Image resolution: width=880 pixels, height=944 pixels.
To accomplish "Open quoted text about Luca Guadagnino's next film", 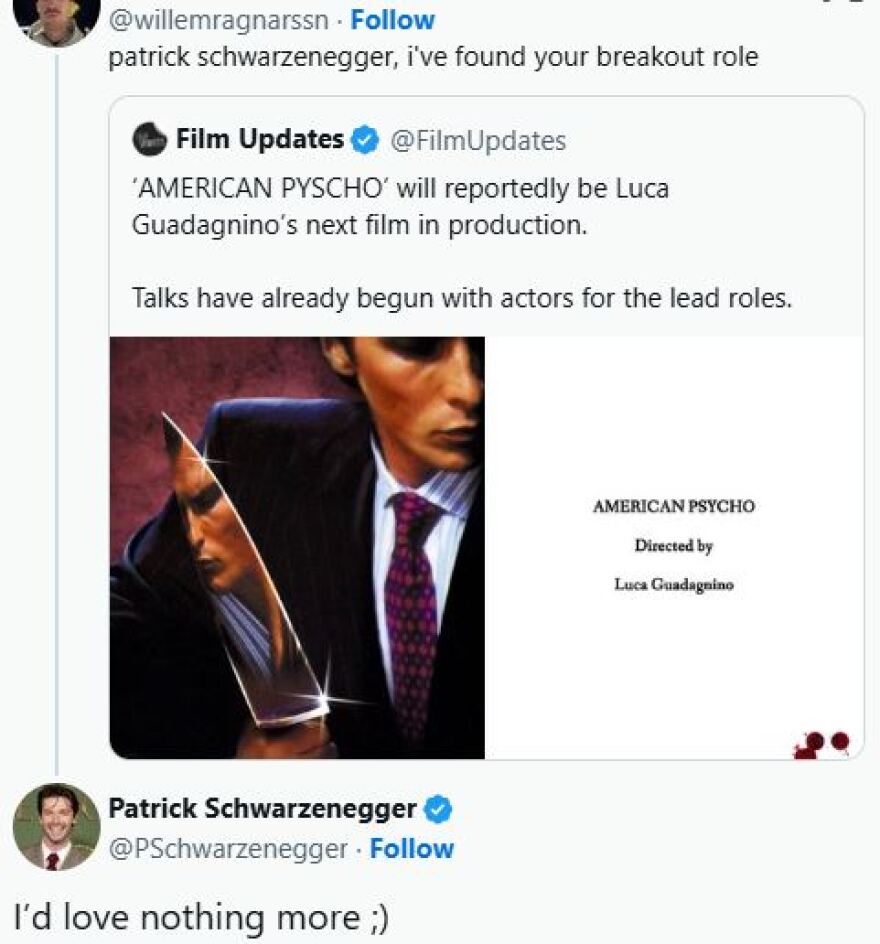I will point(400,206).
